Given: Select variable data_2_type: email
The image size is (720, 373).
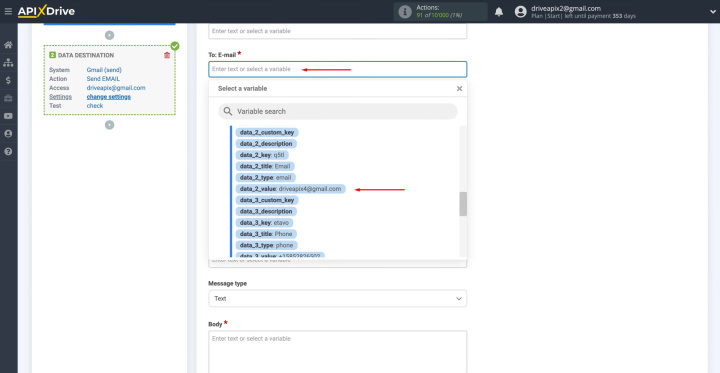Looking at the screenshot, I should tap(265, 177).
